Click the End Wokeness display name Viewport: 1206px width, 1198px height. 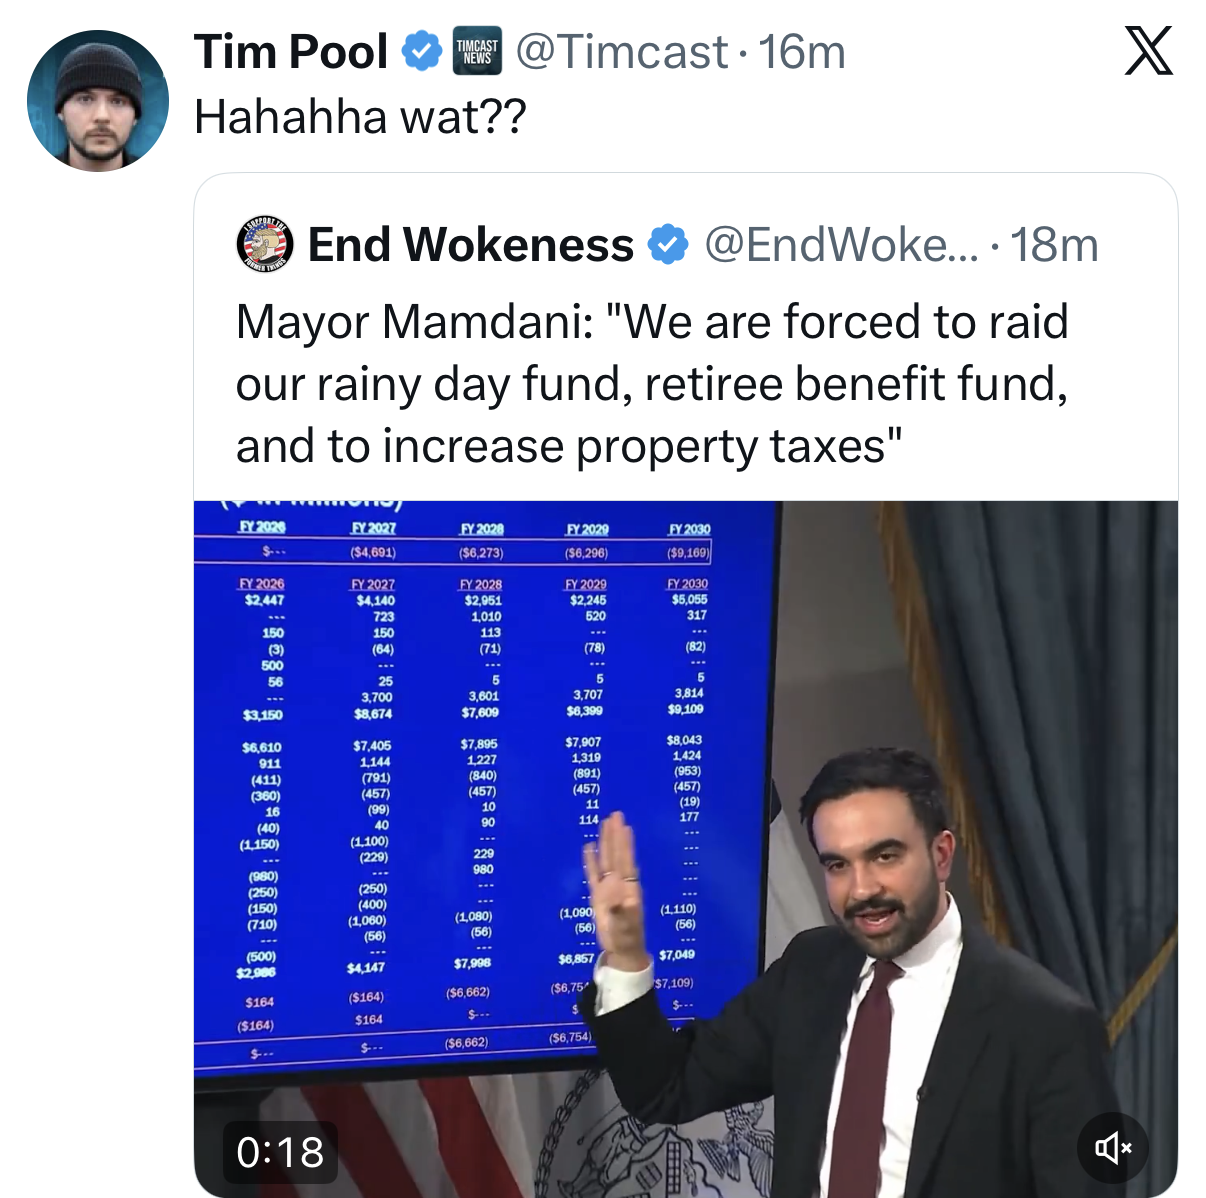click(x=470, y=245)
